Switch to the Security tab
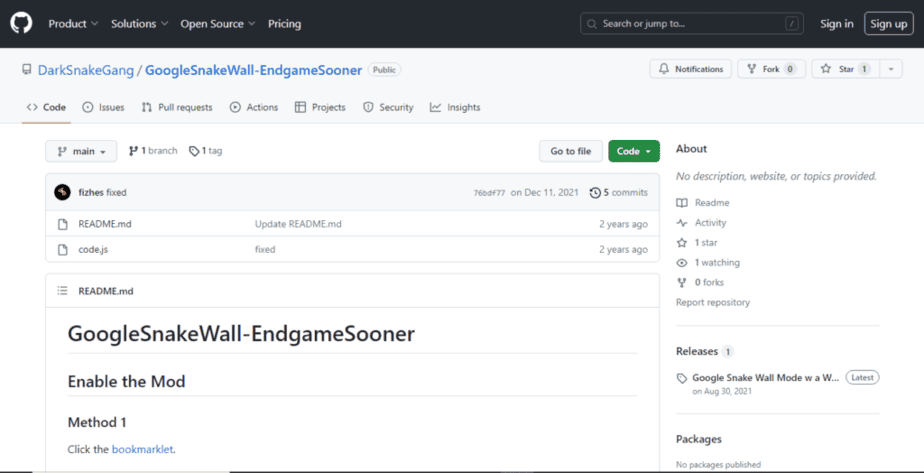924x473 pixels. (388, 107)
